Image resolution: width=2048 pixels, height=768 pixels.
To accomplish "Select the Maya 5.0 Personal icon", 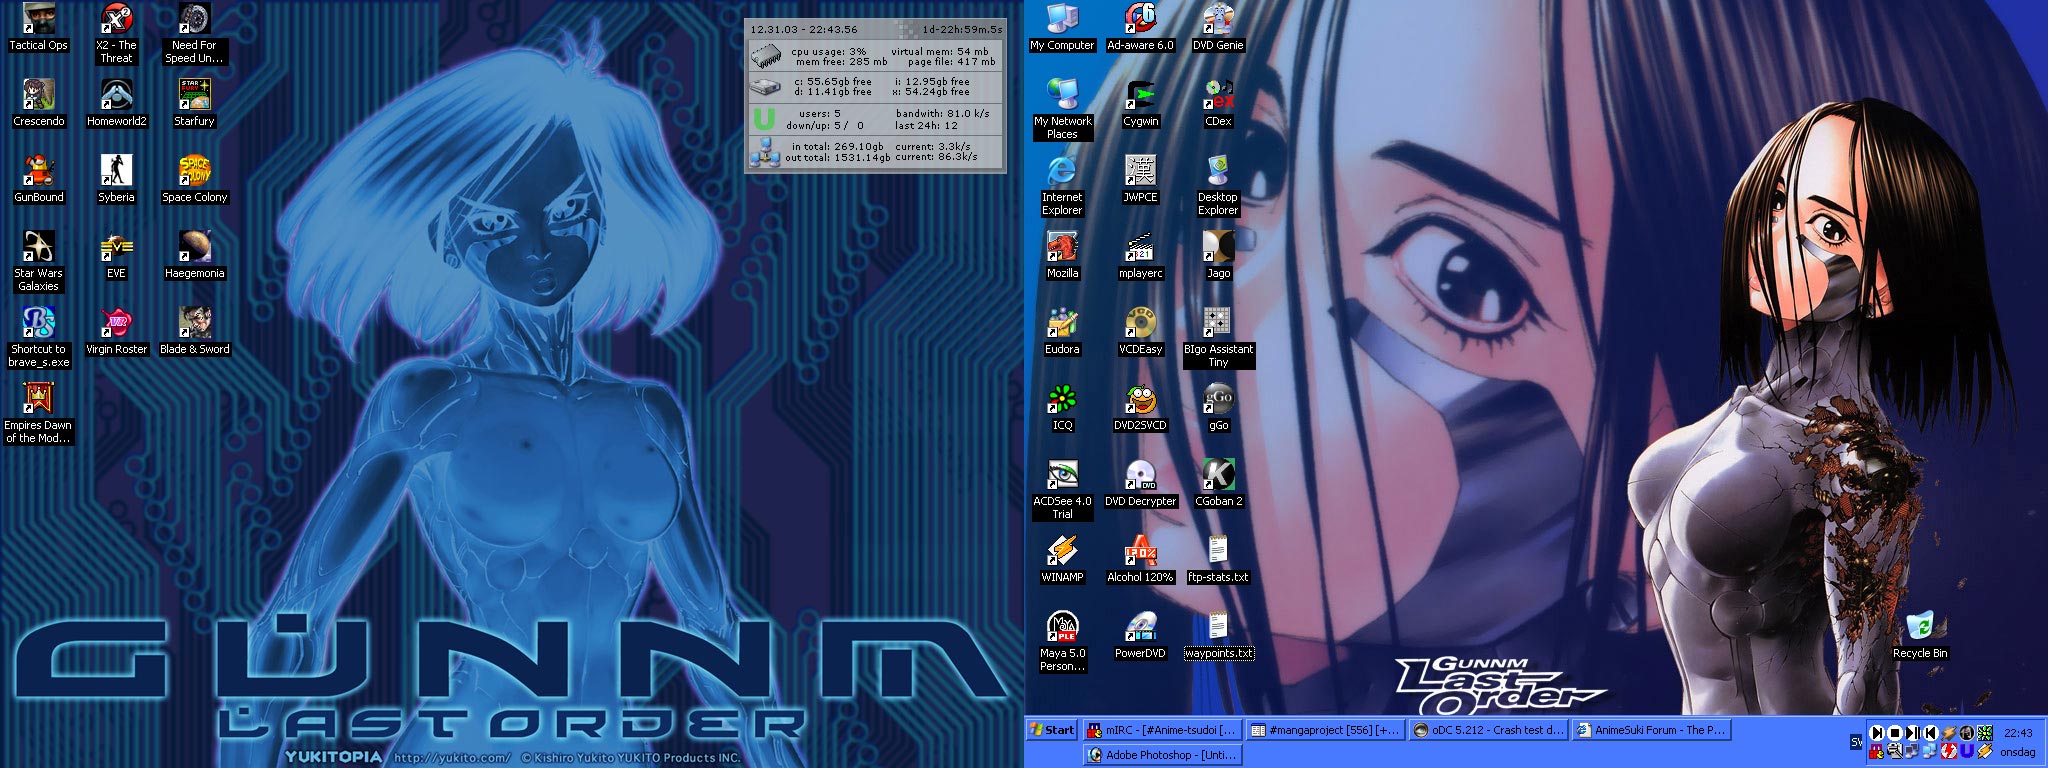I will pos(1062,641).
